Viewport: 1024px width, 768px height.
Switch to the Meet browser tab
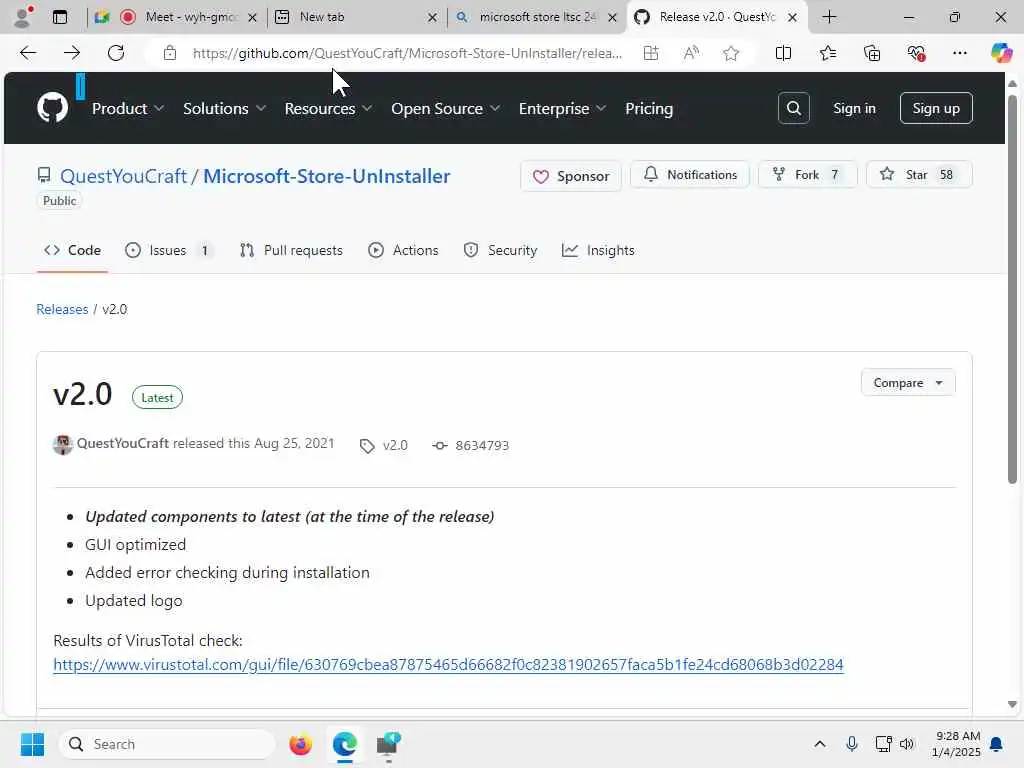click(x=176, y=17)
